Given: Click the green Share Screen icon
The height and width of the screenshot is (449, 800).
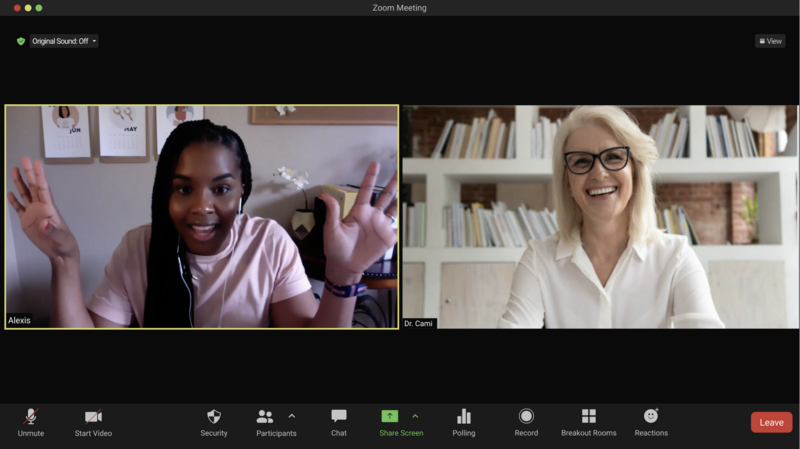Looking at the screenshot, I should coord(390,416).
